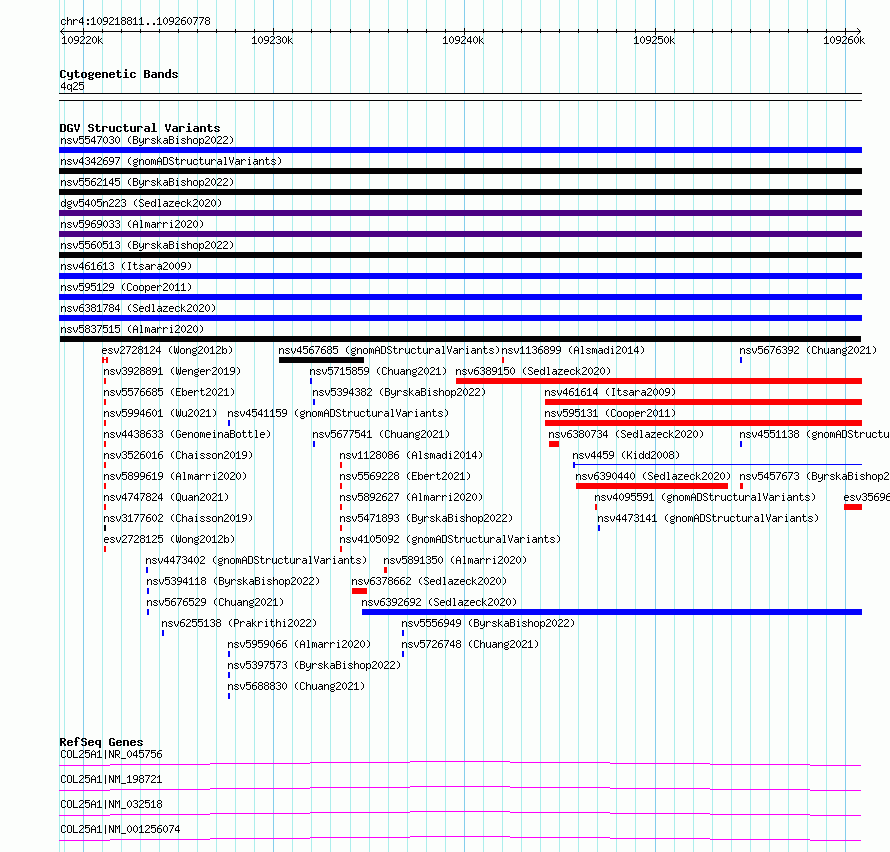Select nsv4473141 gnomADStructuralVariants label
This screenshot has width=890, height=852.
(x=708, y=518)
